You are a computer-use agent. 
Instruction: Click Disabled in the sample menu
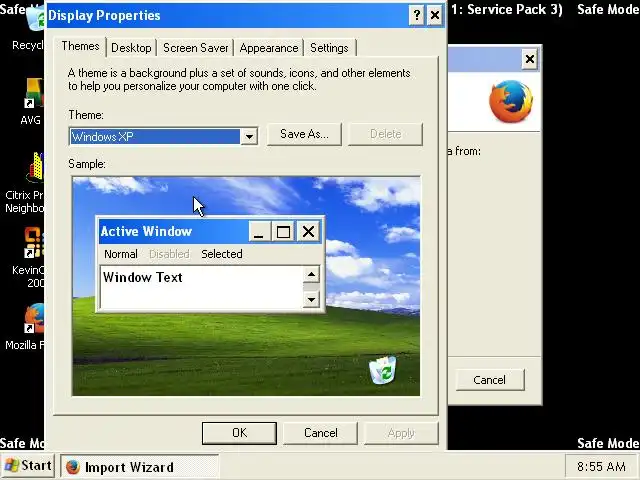[169, 254]
